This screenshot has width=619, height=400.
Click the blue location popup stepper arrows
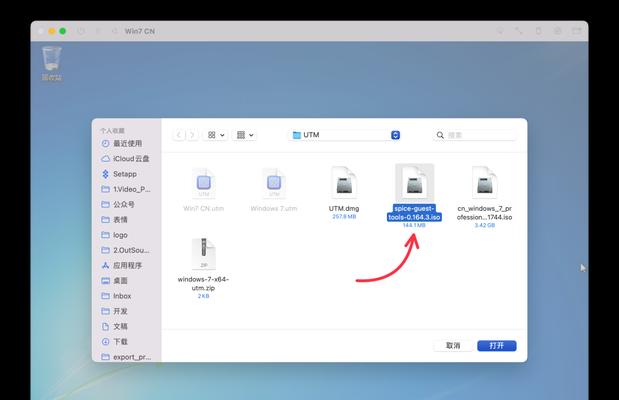click(x=396, y=135)
